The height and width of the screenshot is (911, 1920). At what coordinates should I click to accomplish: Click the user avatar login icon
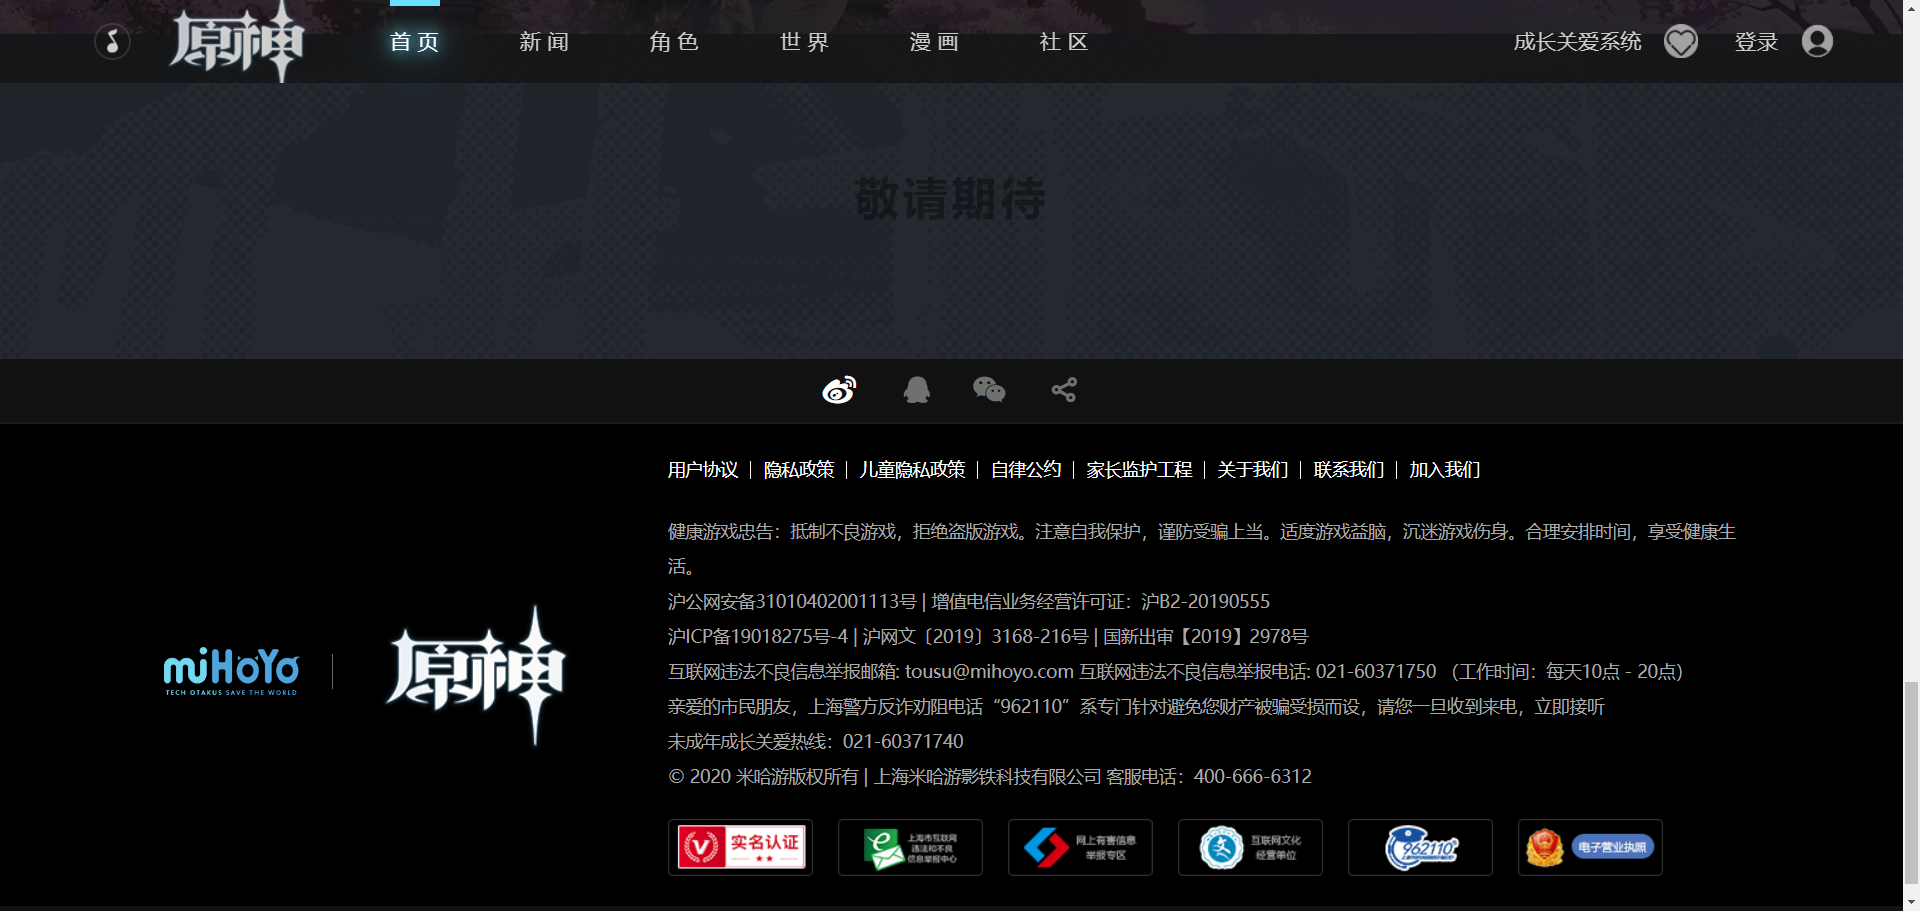point(1817,42)
